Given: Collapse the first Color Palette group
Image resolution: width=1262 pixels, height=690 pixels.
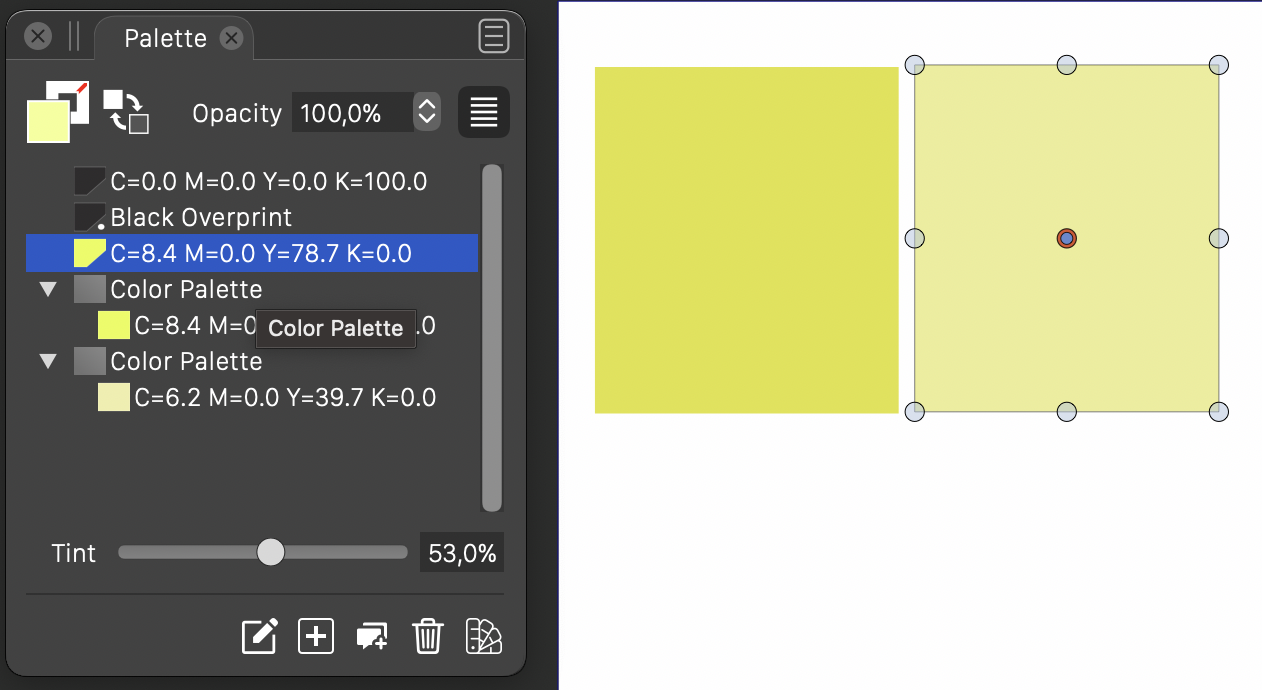Looking at the screenshot, I should (x=48, y=290).
